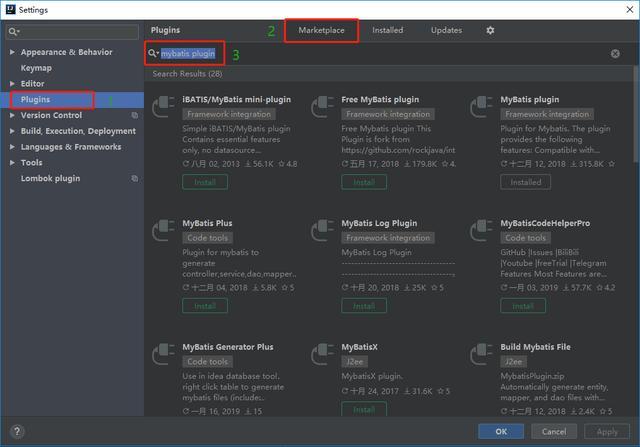
Task: Open the plugins gear settings menu
Action: [490, 30]
